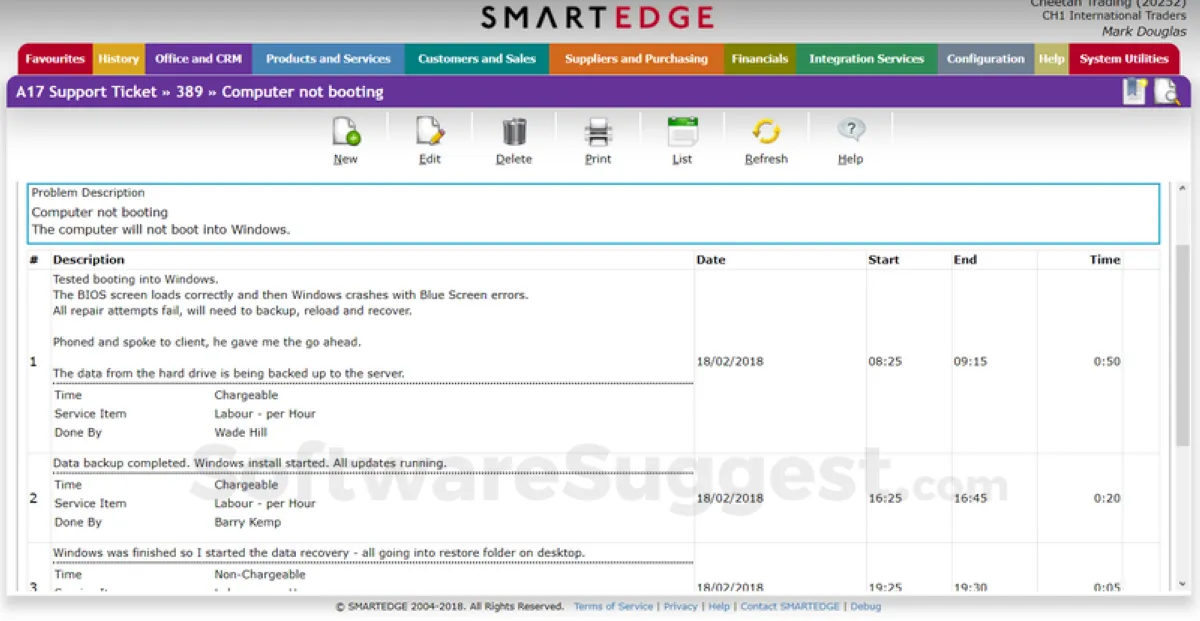This screenshot has width=1200, height=621.
Task: Click the End column header
Action: 965,260
